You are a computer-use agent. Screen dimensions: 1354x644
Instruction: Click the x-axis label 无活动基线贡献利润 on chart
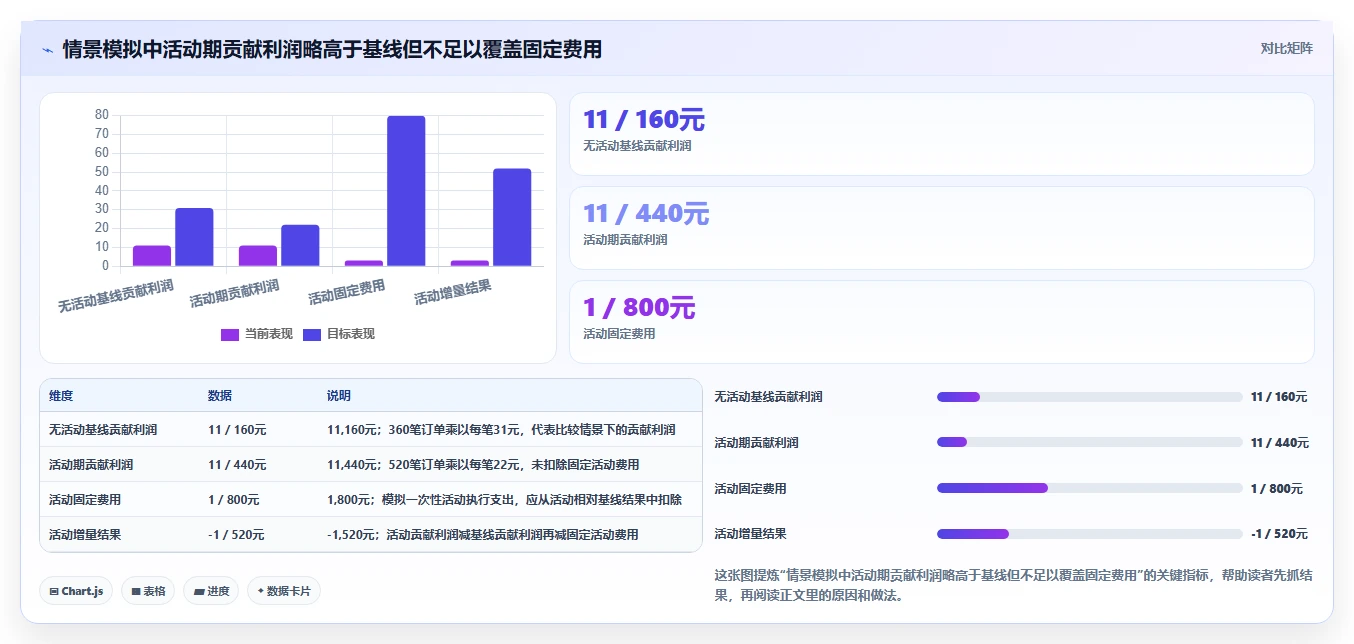117,296
